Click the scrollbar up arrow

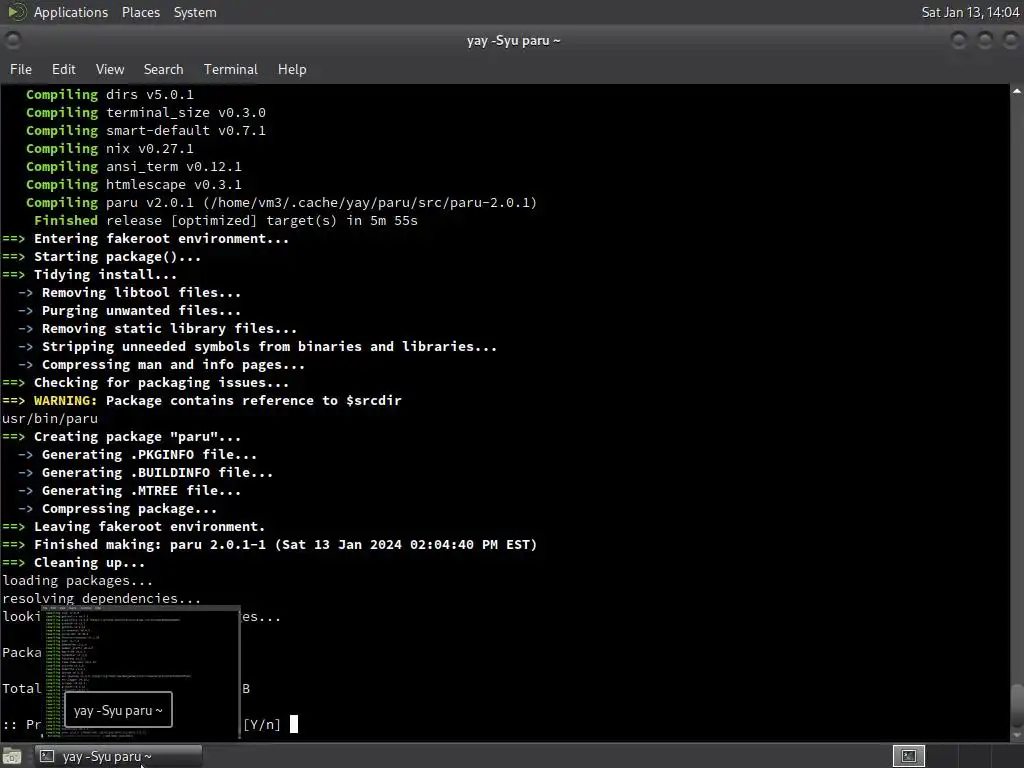point(1017,91)
